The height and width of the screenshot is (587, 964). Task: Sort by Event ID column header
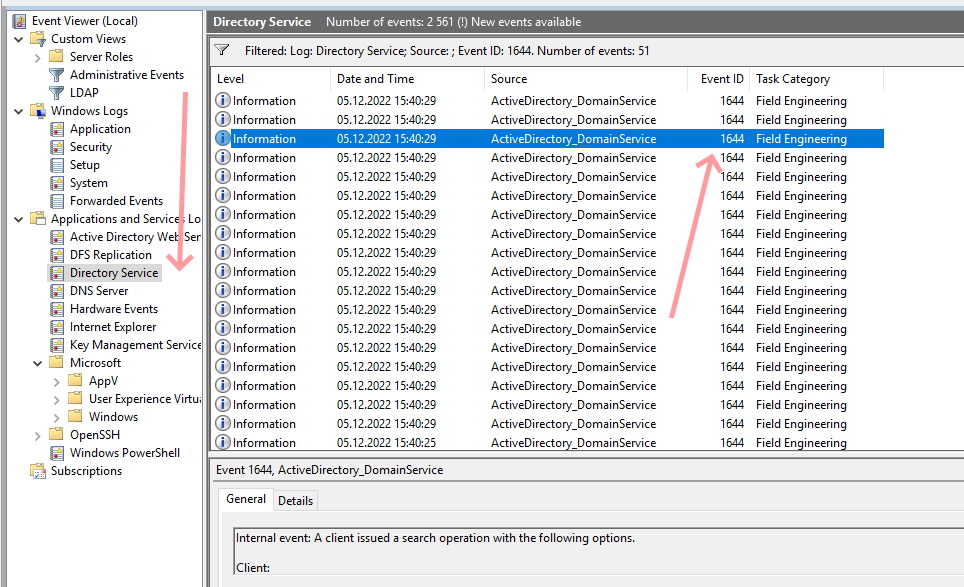pos(721,79)
